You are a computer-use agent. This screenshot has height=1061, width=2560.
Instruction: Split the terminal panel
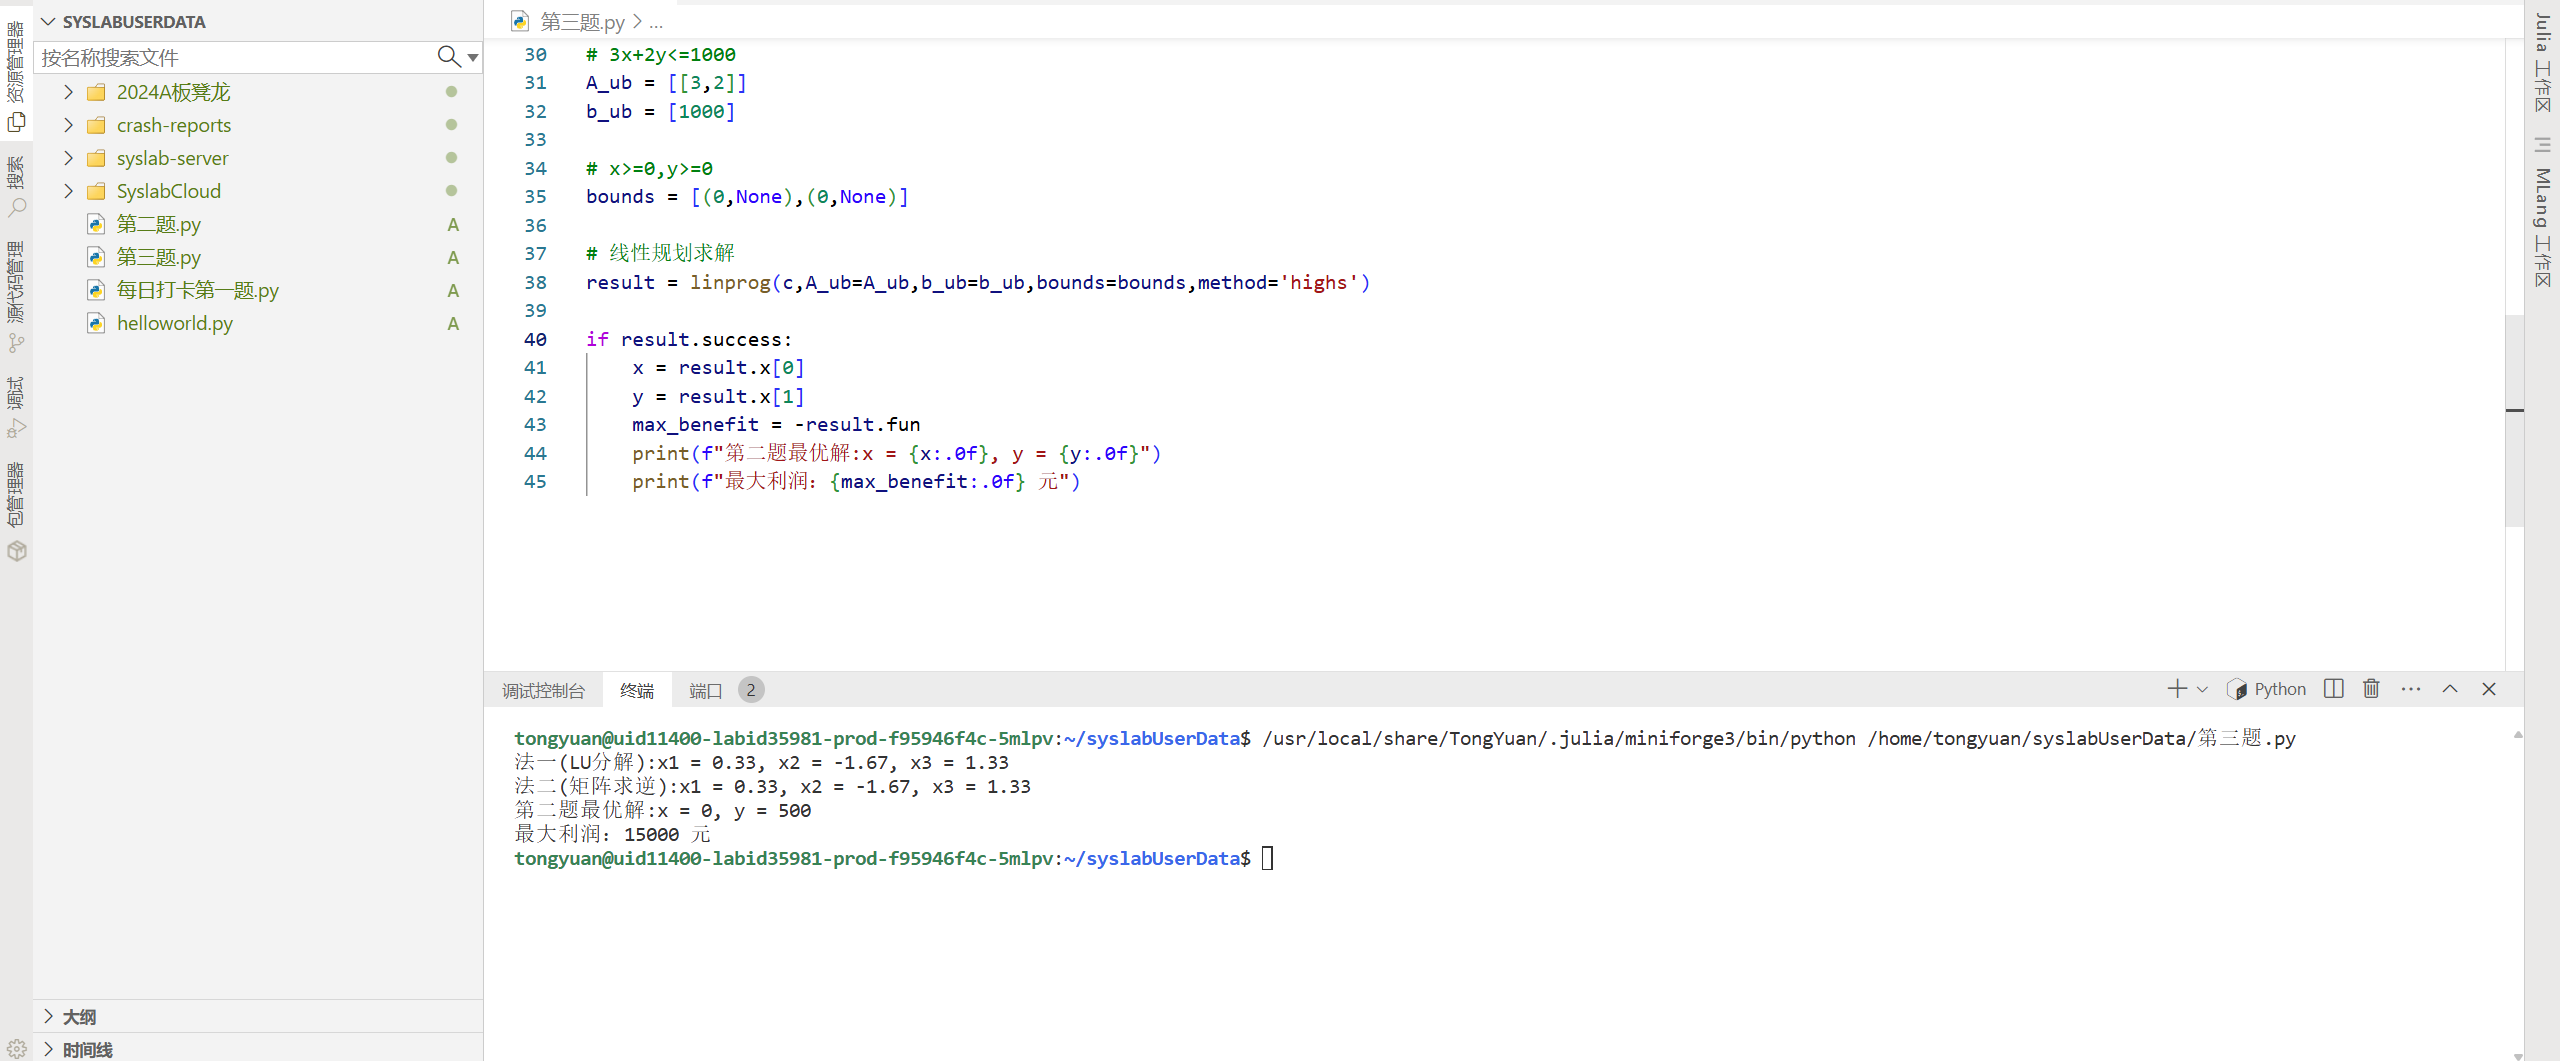tap(2334, 689)
